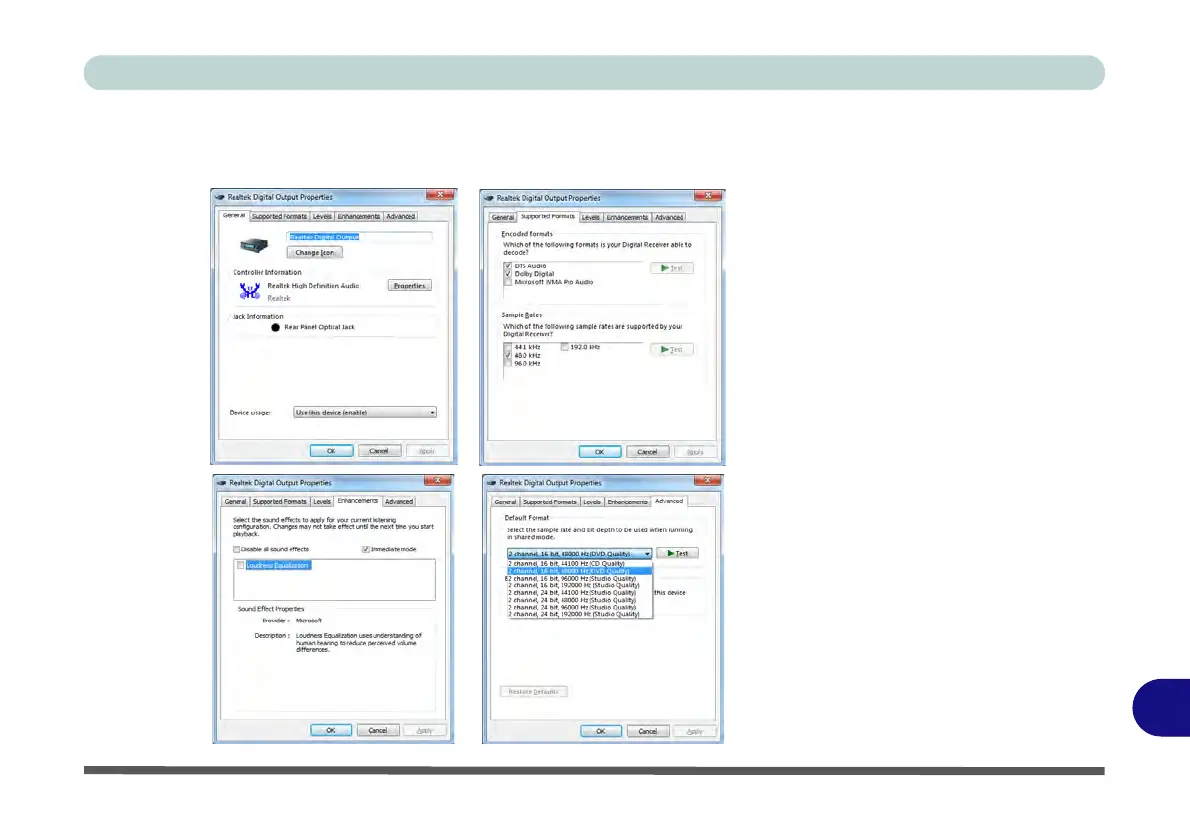
Task: Cancel the Supported Formats window
Action: coord(647,452)
